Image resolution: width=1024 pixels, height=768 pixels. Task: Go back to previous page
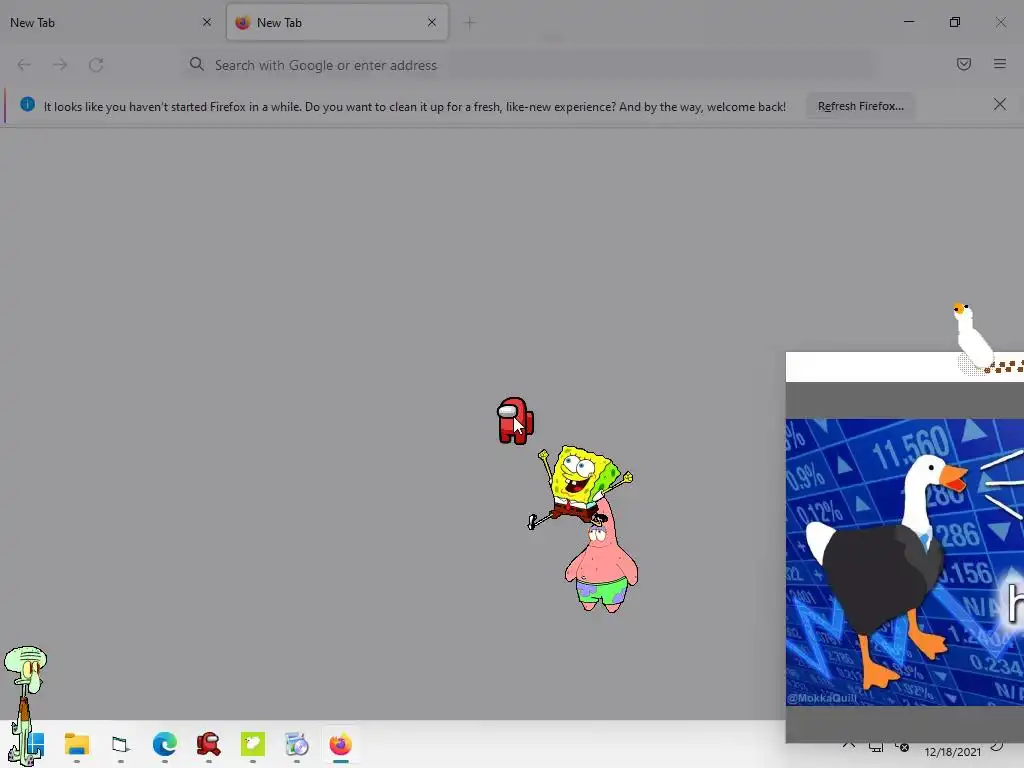point(24,65)
